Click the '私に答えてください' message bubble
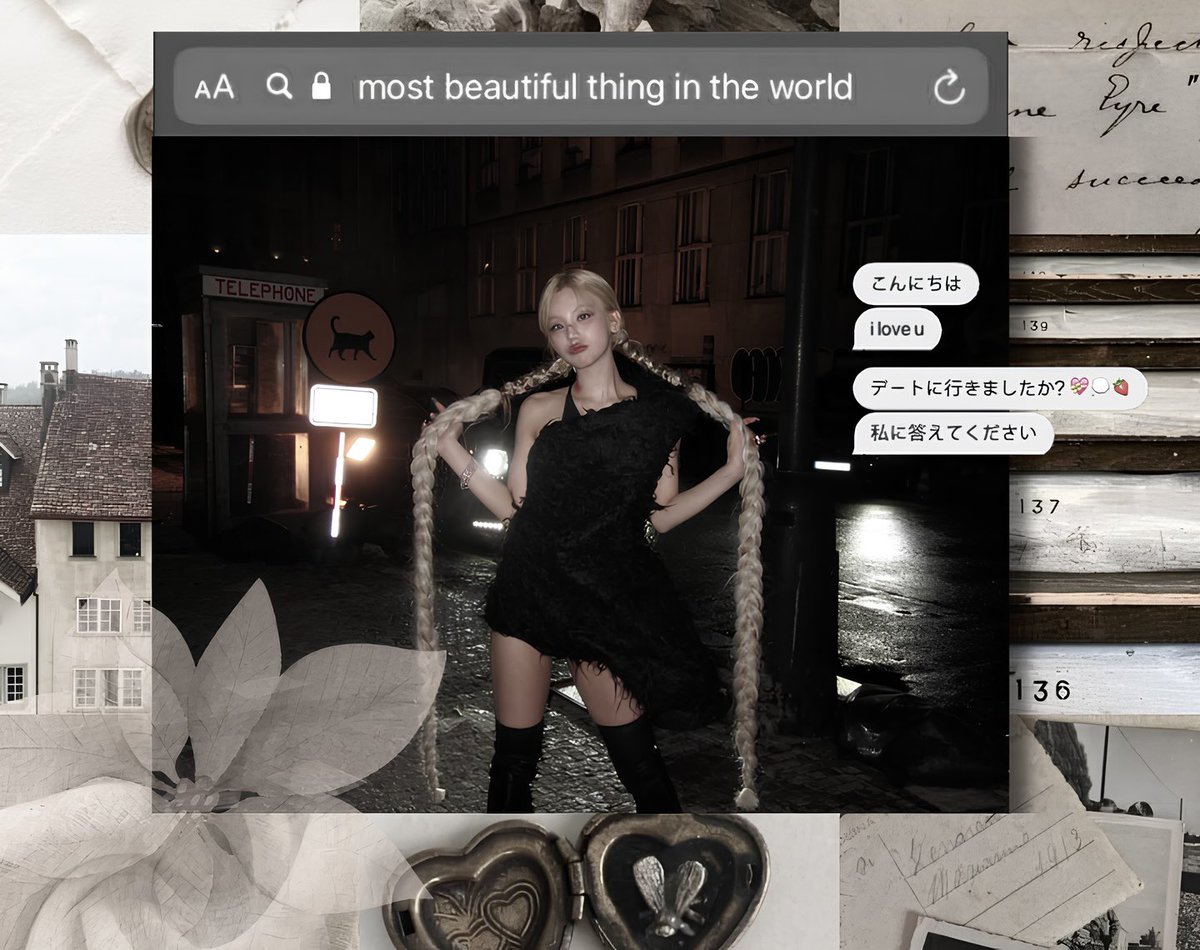Viewport: 1200px width, 950px height. pos(953,435)
